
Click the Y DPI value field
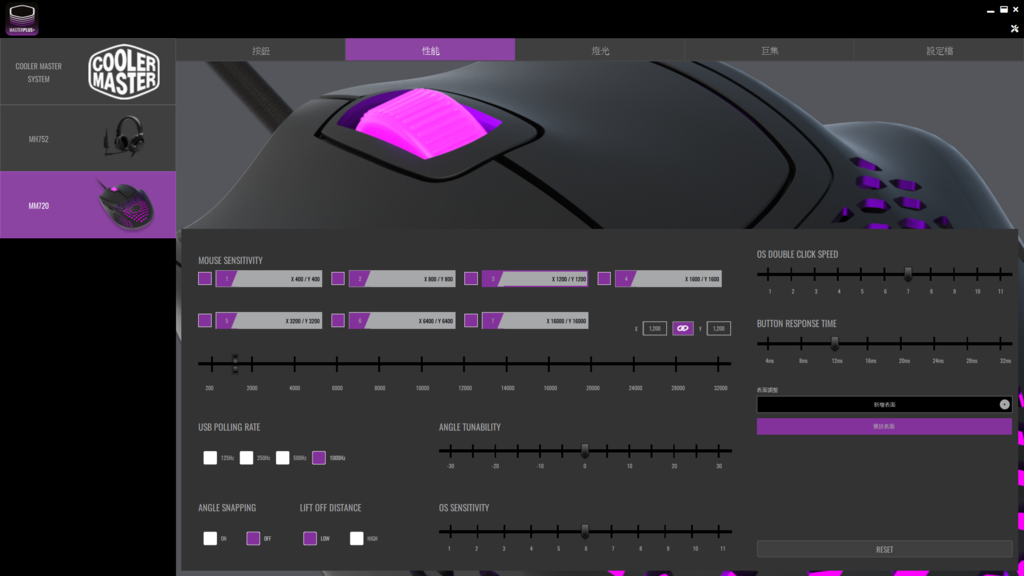point(718,328)
